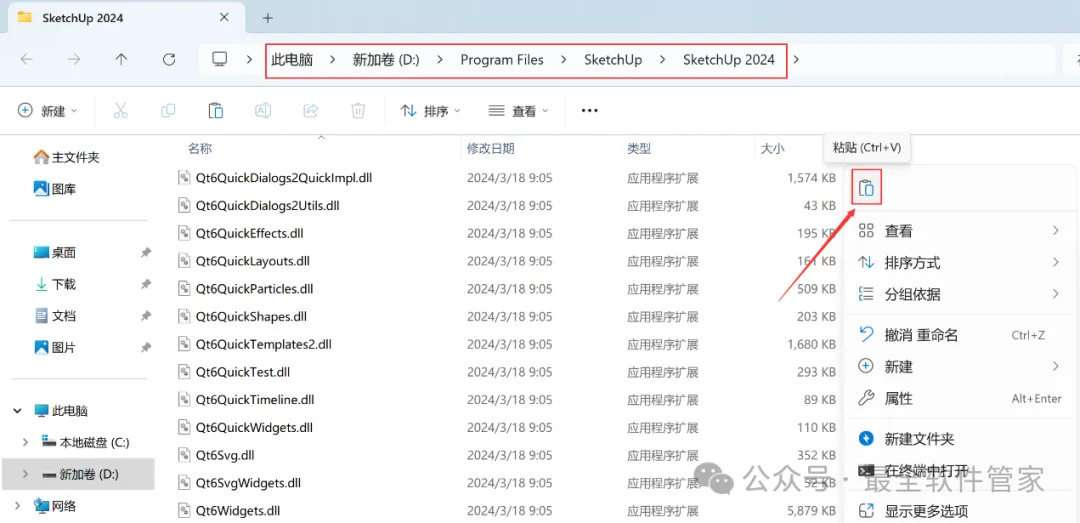The image size is (1080, 523).
Task: Click the Back navigation arrow
Action: (x=27, y=59)
